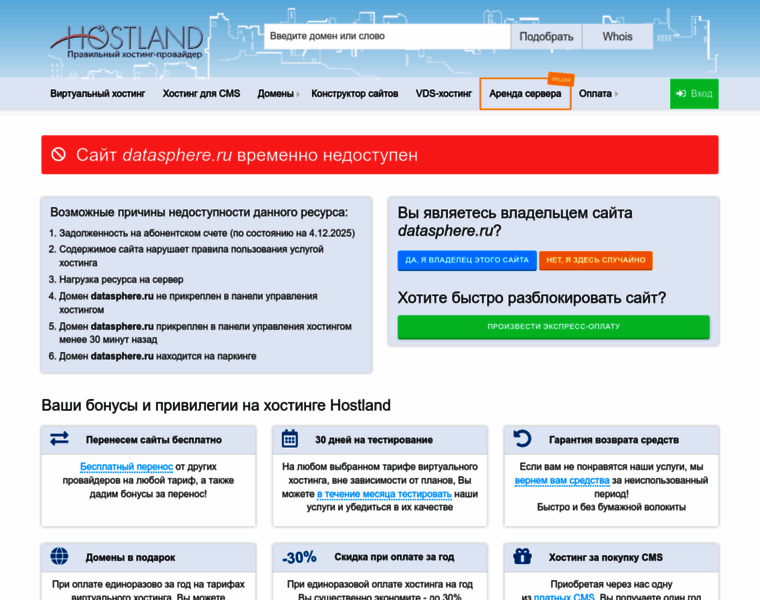The image size is (760, 600).
Task: Click the domain search input field
Action: (x=387, y=37)
